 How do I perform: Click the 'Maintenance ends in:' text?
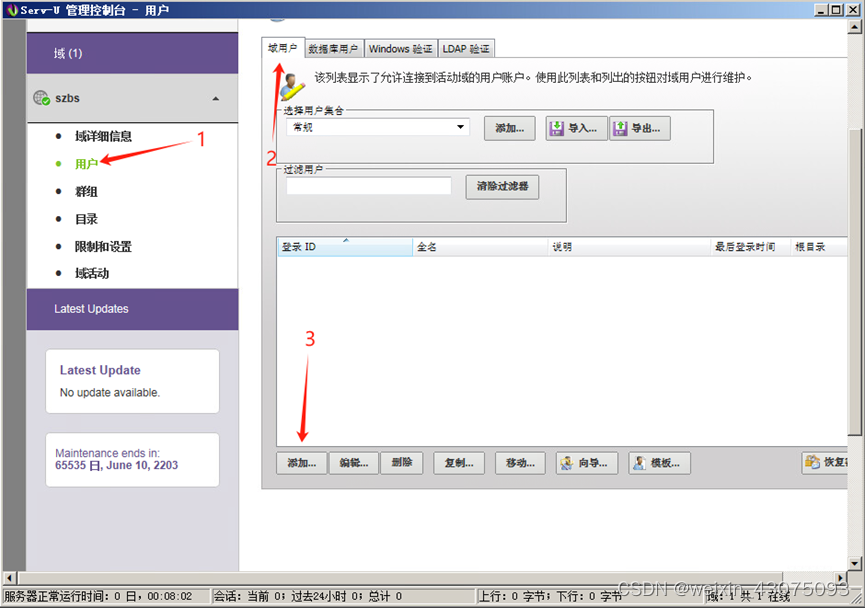point(107,453)
